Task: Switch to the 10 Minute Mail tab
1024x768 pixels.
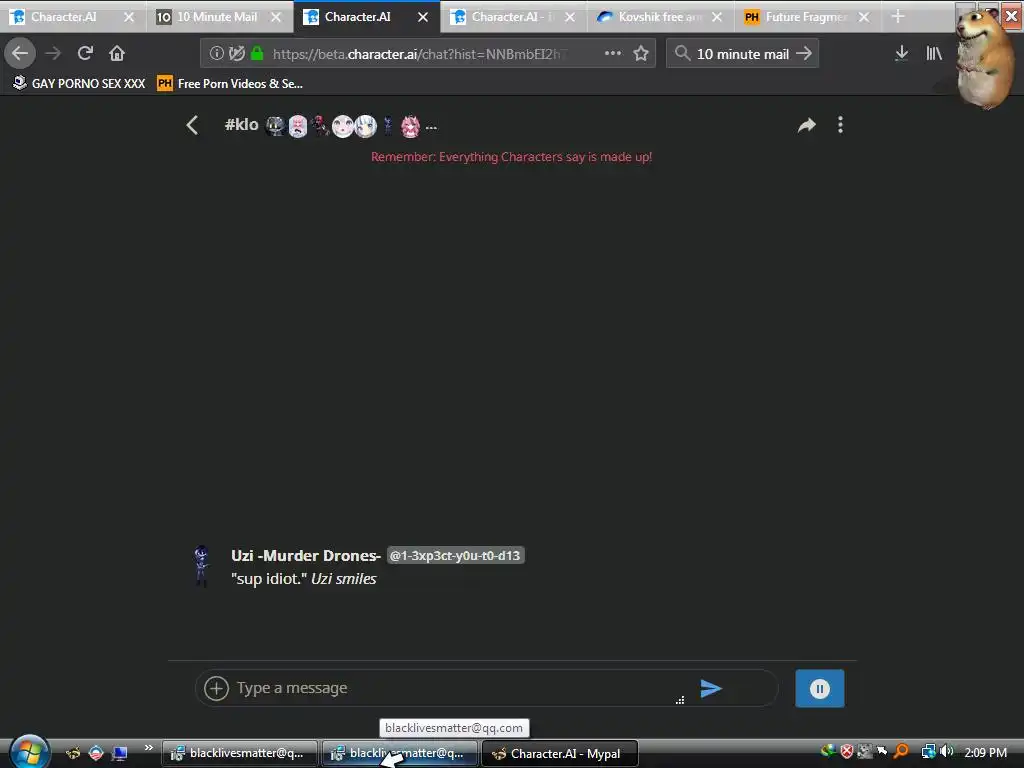Action: 218,17
